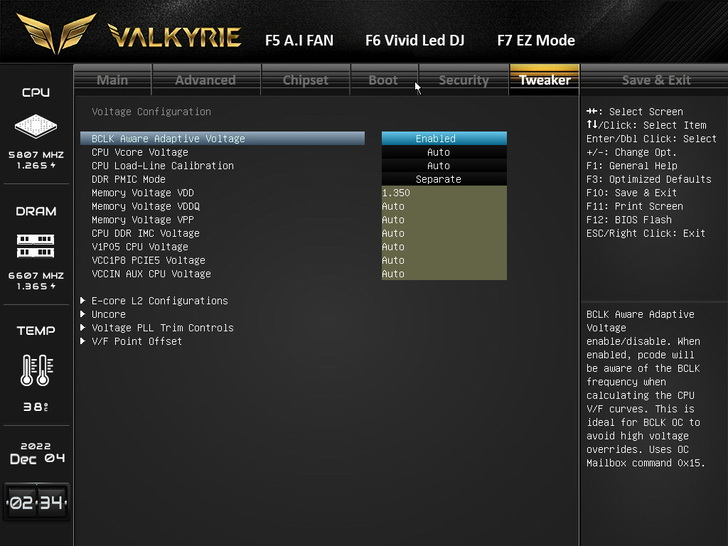Edit CPU DDR IMC Voltage field
The image size is (728, 546).
coord(444,233)
